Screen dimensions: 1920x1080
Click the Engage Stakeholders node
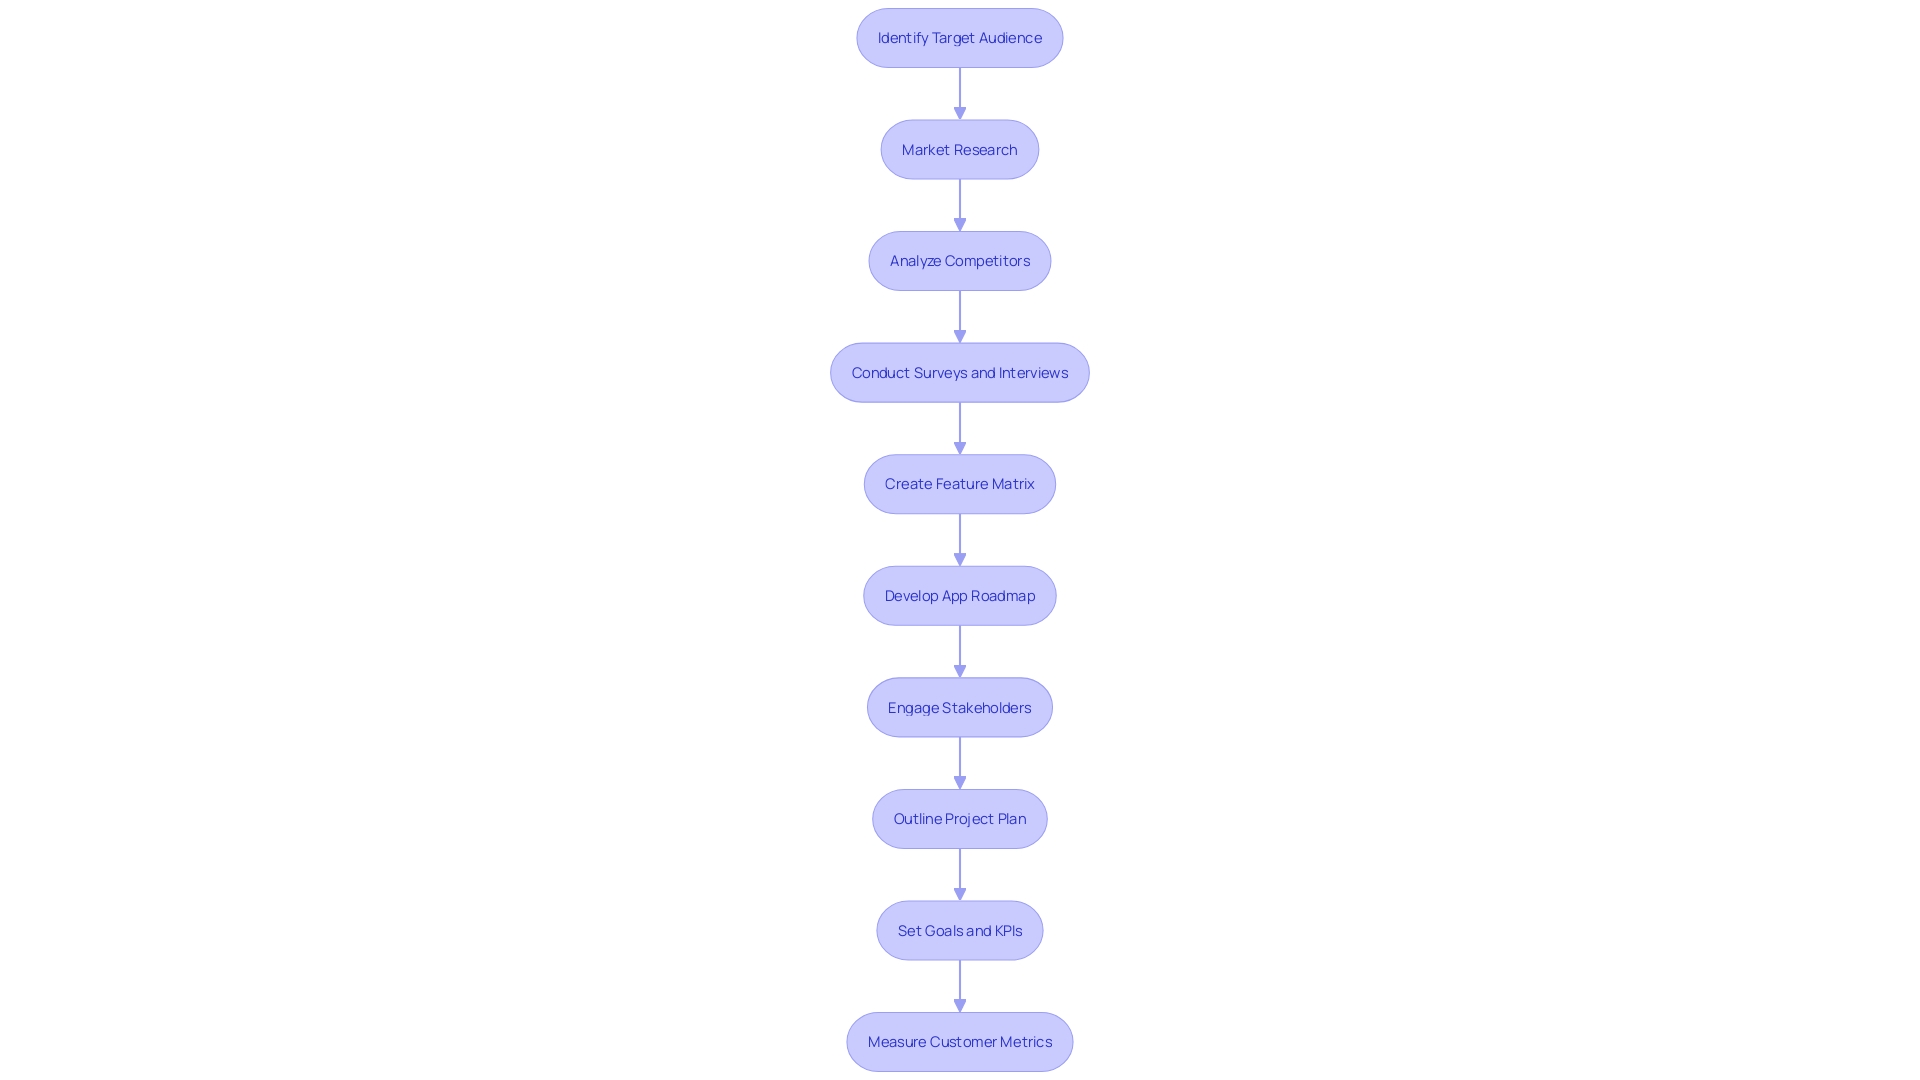pyautogui.click(x=959, y=705)
